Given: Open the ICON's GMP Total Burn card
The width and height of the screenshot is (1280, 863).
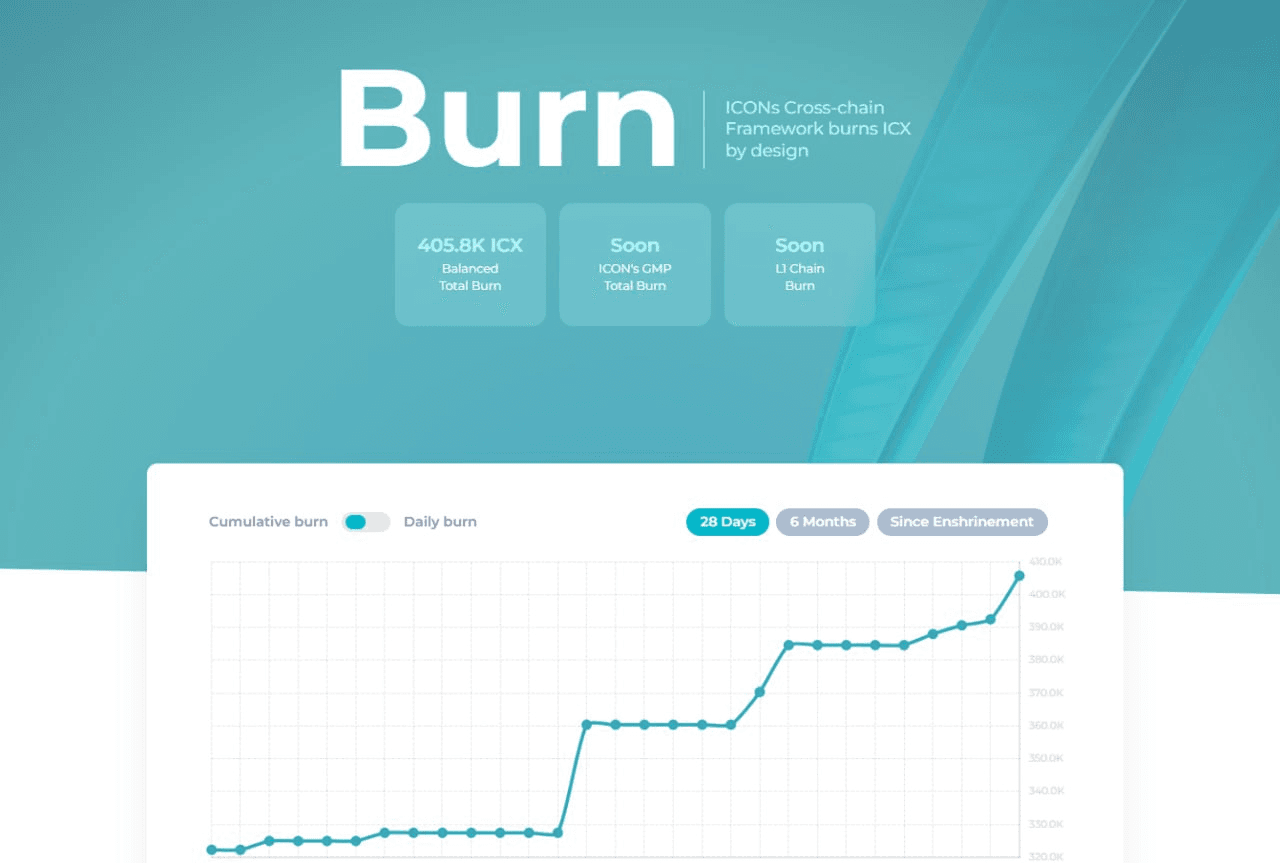Looking at the screenshot, I should pos(635,265).
